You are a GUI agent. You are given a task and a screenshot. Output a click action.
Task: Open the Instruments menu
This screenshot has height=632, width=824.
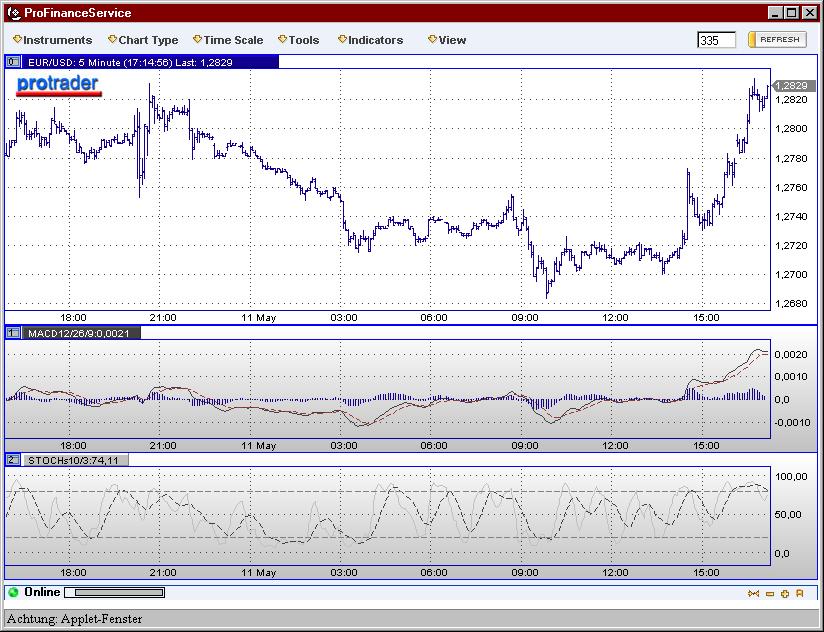click(53, 40)
